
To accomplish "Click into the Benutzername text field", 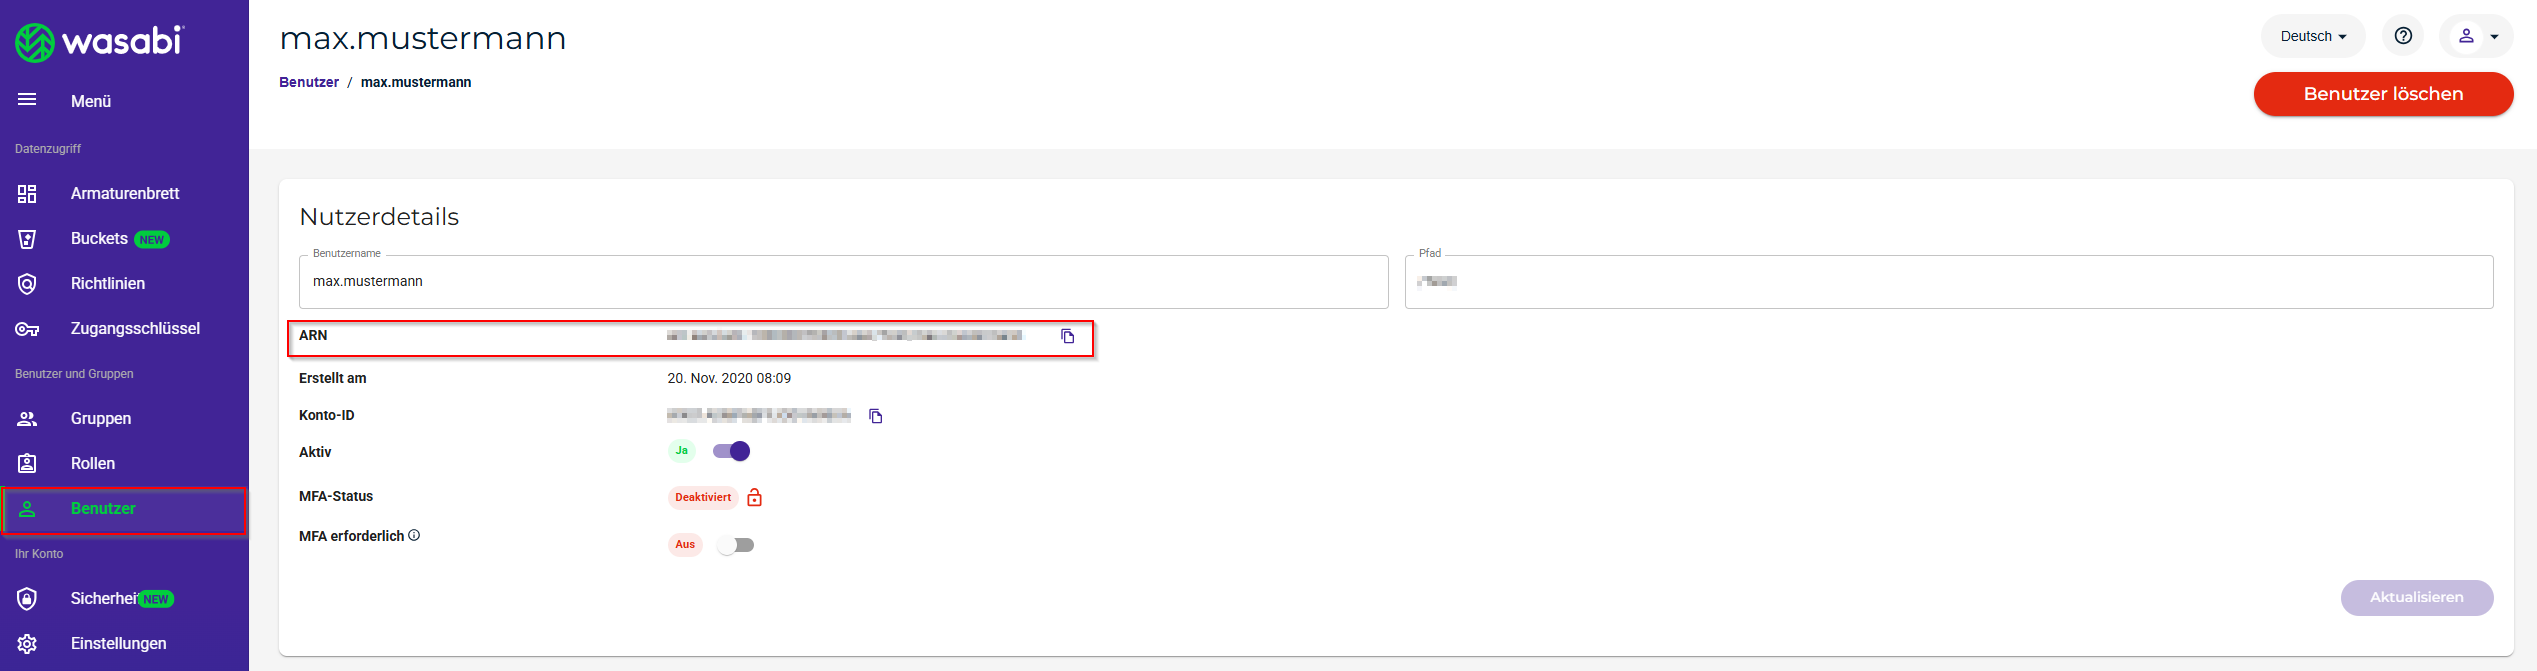I will pos(842,282).
